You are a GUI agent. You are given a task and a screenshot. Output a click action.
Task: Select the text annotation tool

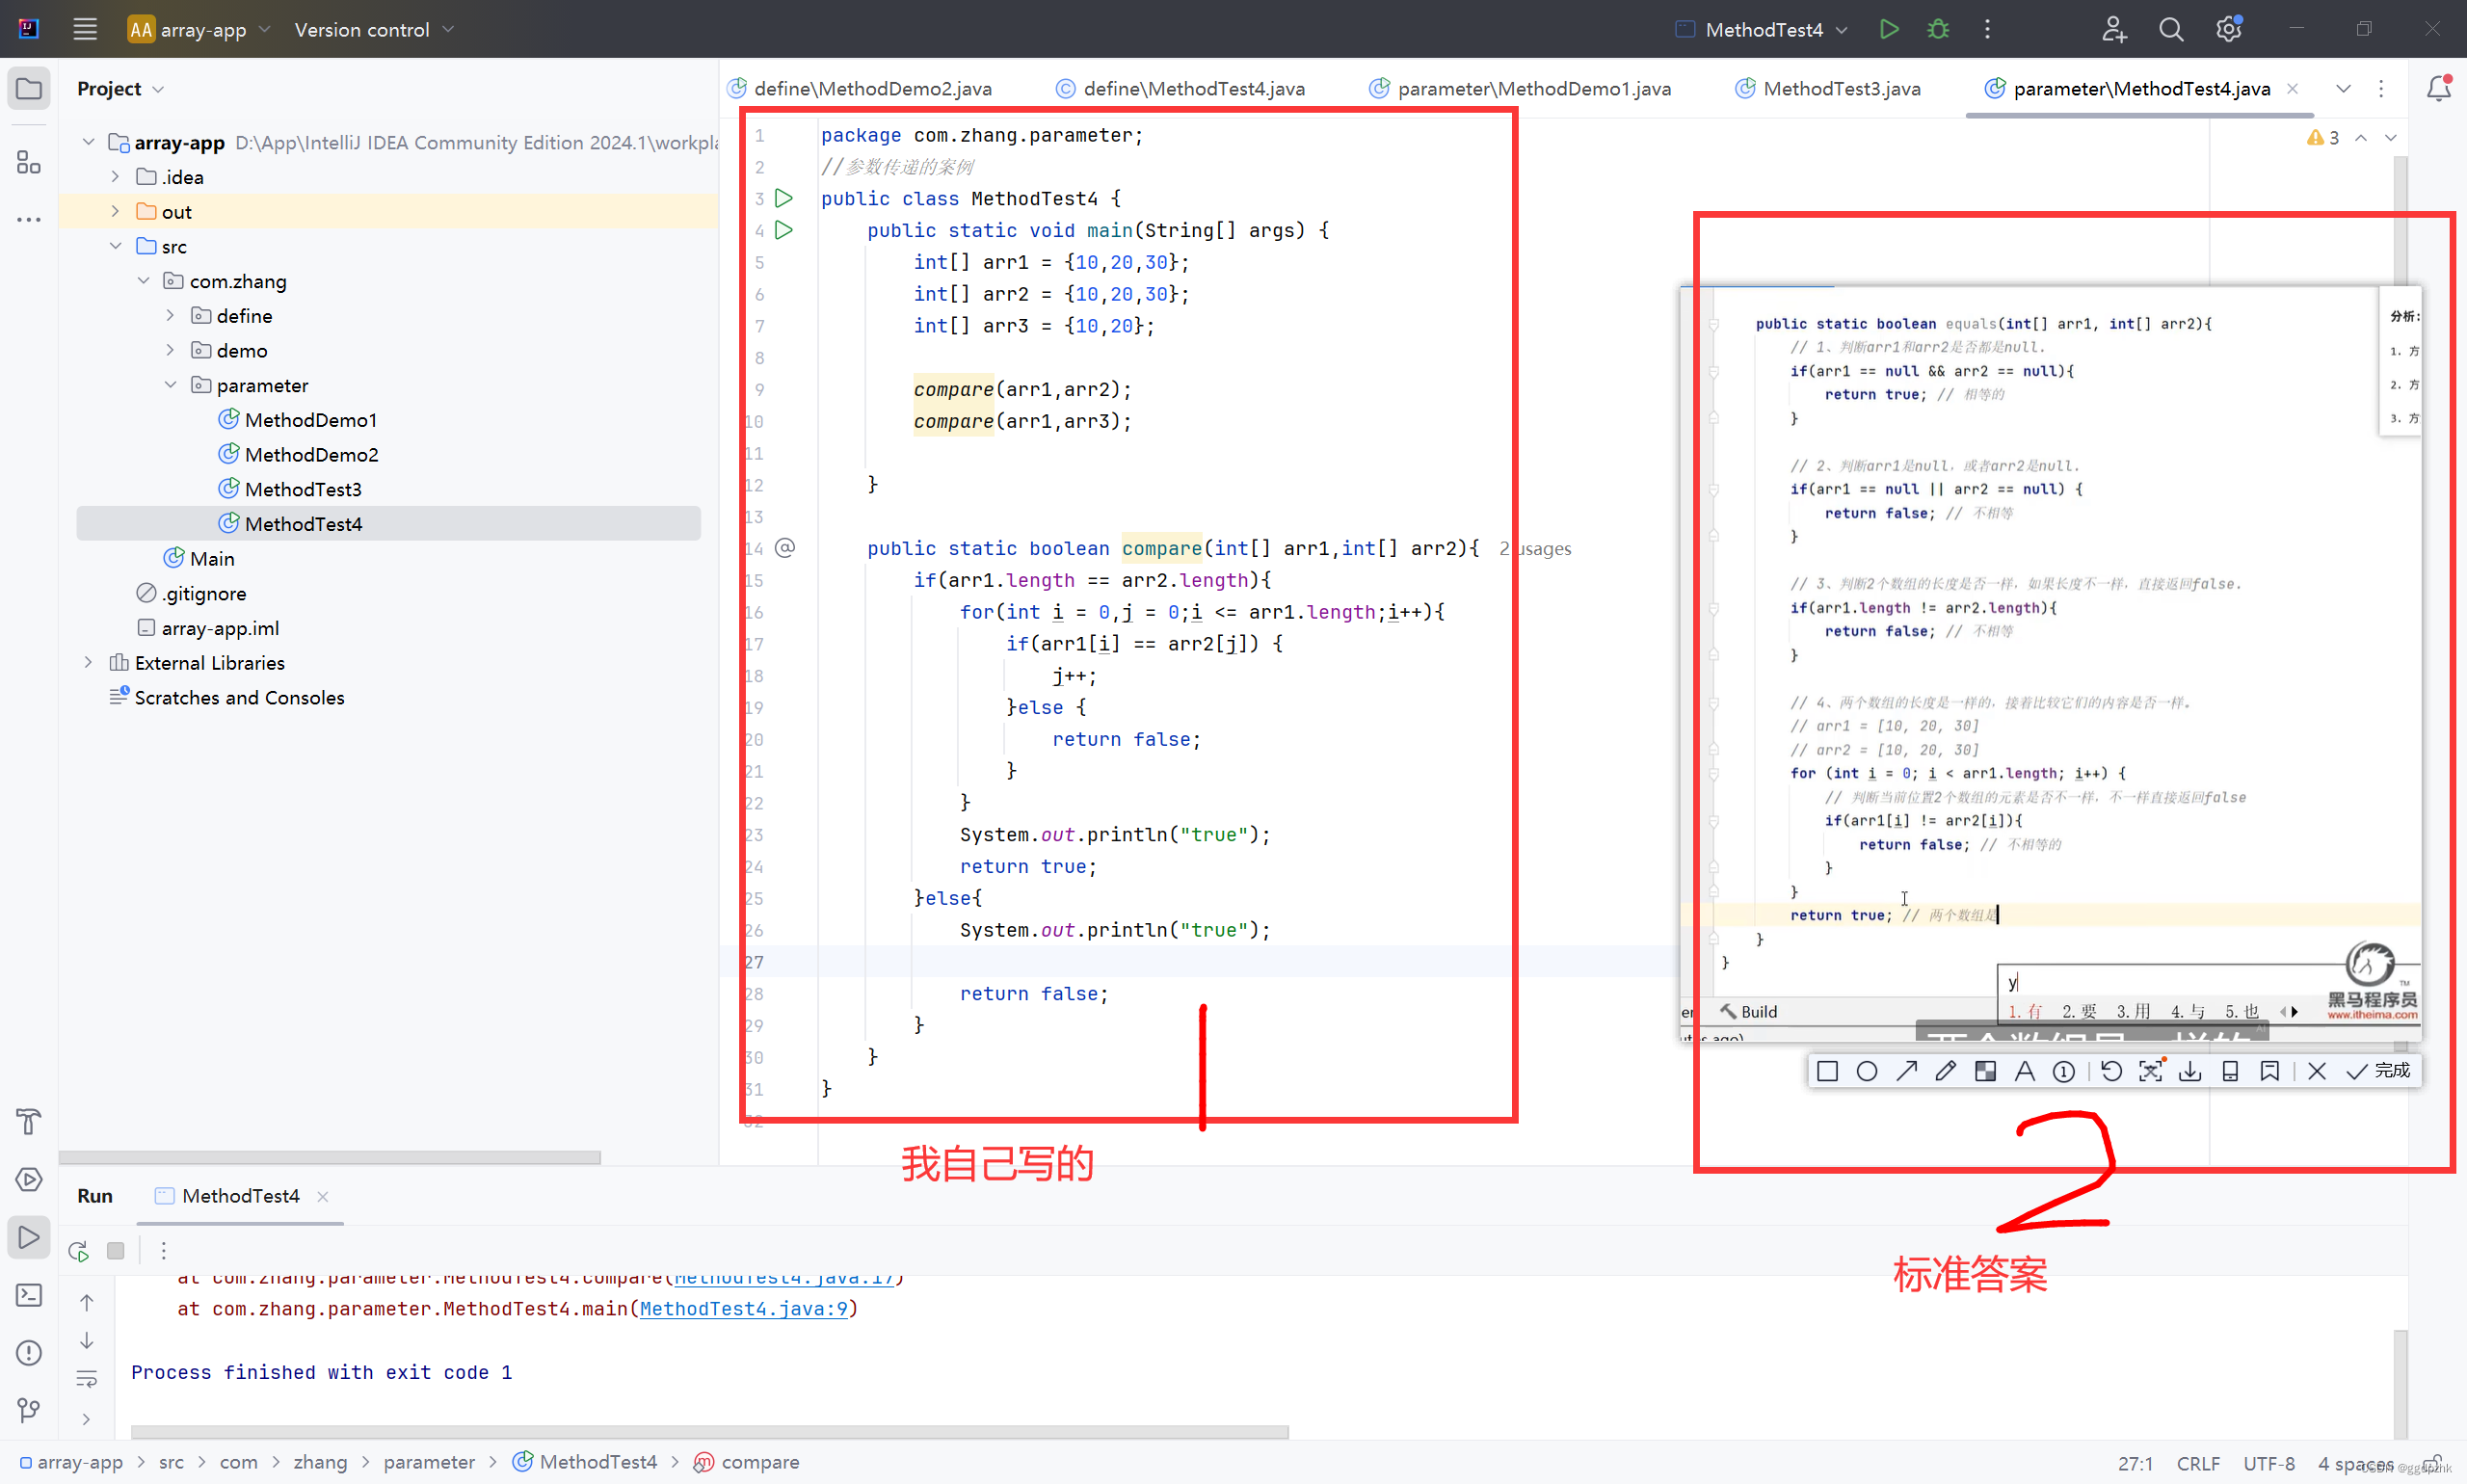point(2024,1071)
